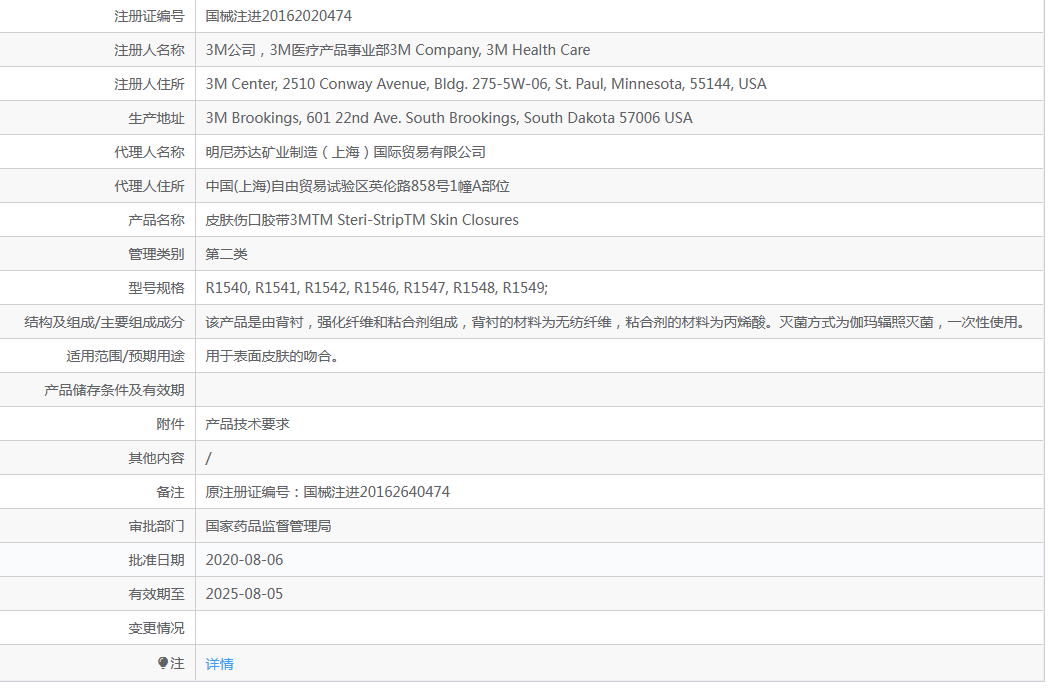Click the 型号规格 label
The width and height of the screenshot is (1051, 688).
(x=156, y=288)
